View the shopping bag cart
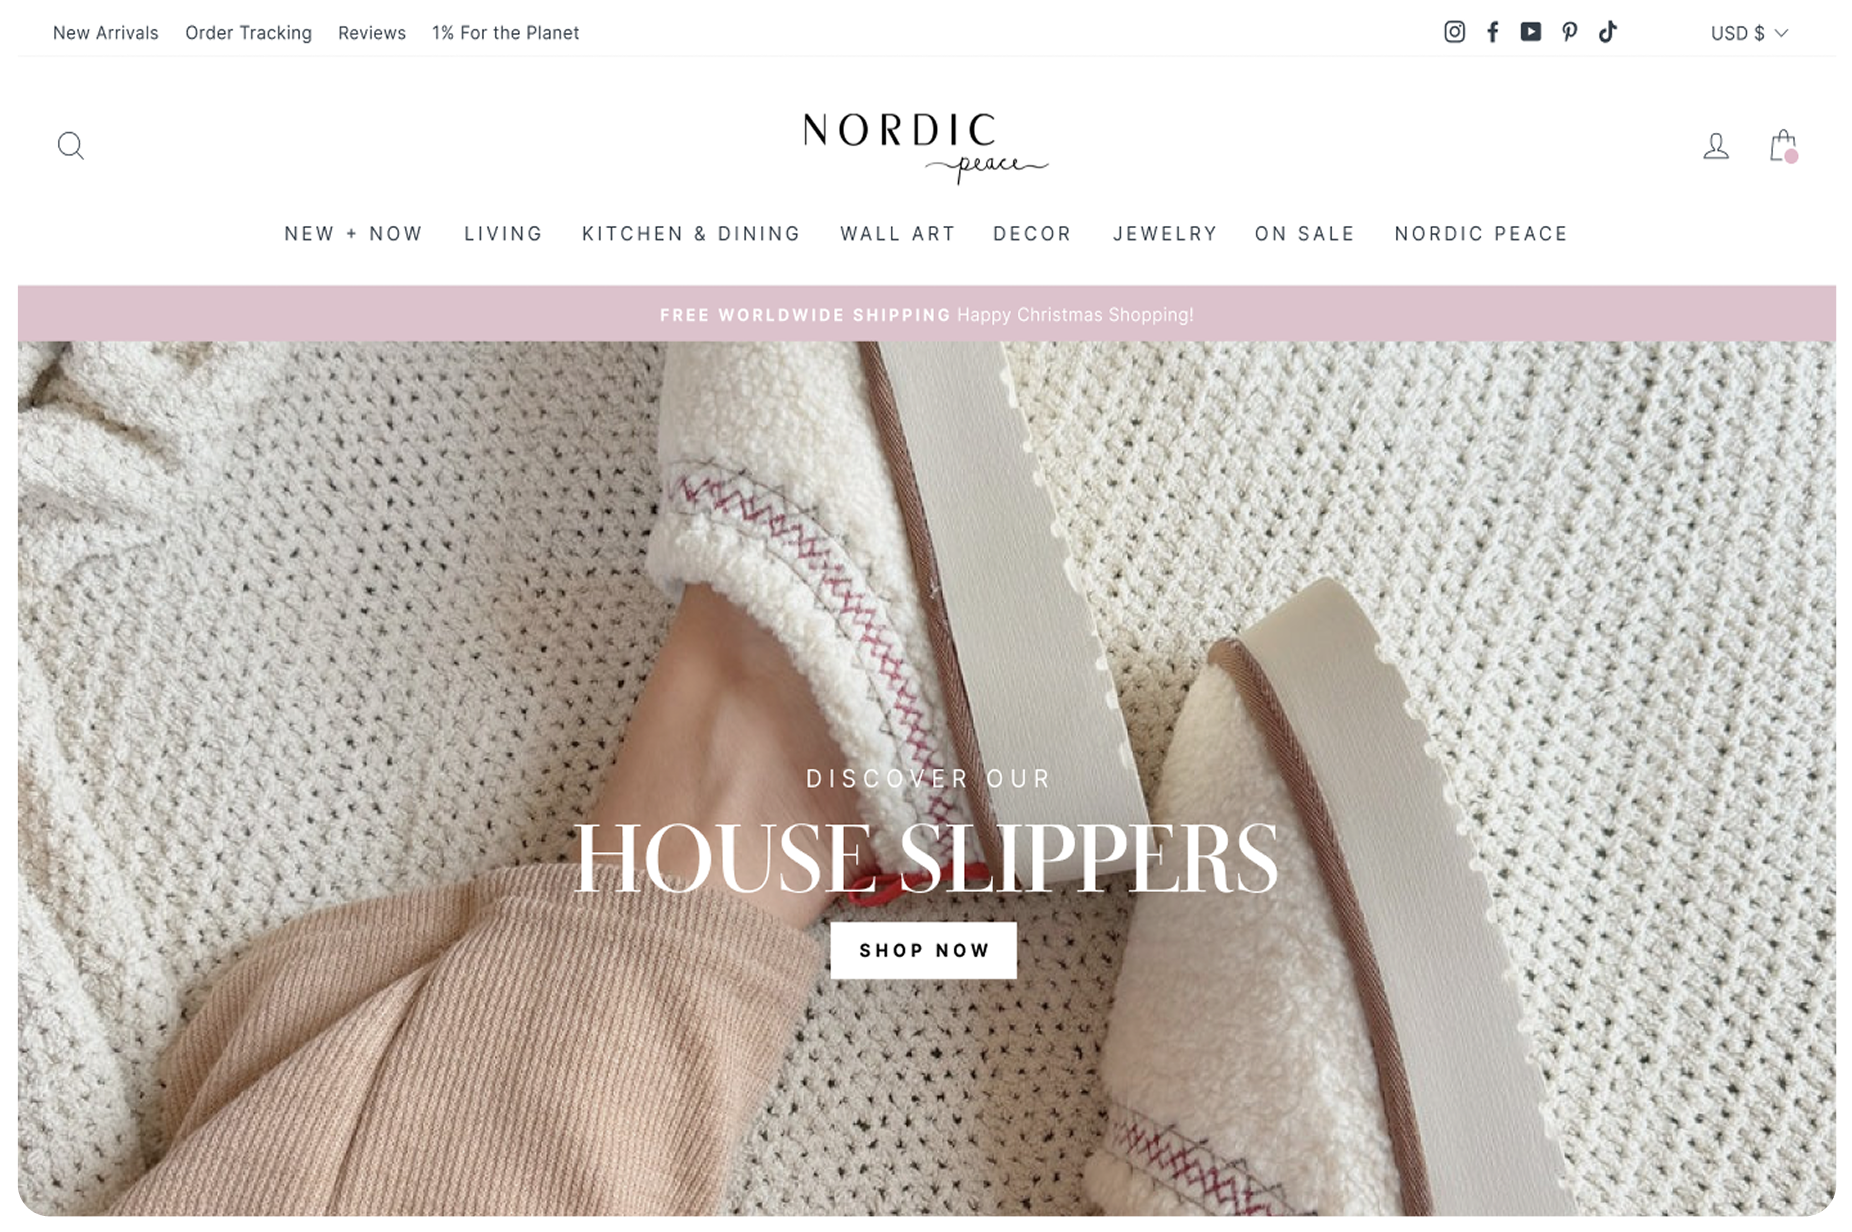1852x1232 pixels. coord(1783,146)
